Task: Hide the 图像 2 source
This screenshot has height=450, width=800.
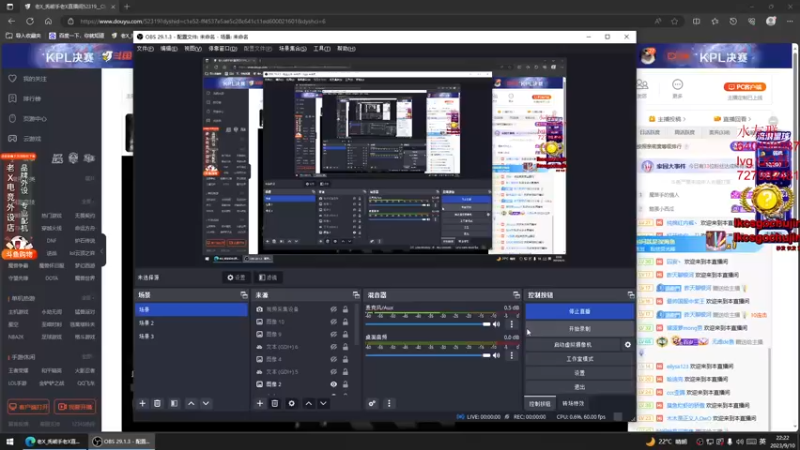Action: (x=333, y=384)
